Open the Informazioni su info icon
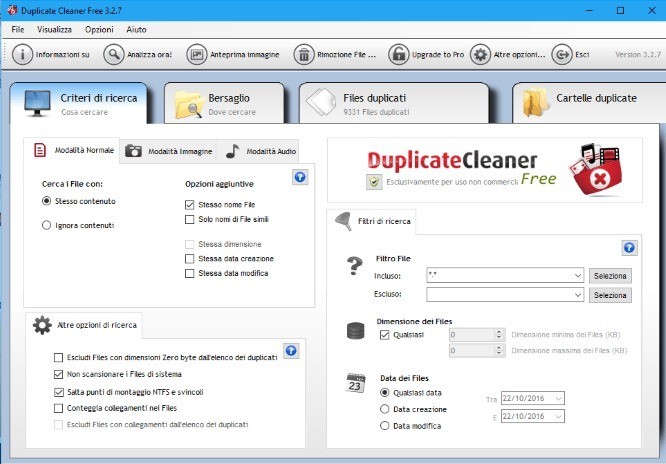The width and height of the screenshot is (666, 464). tap(22, 54)
